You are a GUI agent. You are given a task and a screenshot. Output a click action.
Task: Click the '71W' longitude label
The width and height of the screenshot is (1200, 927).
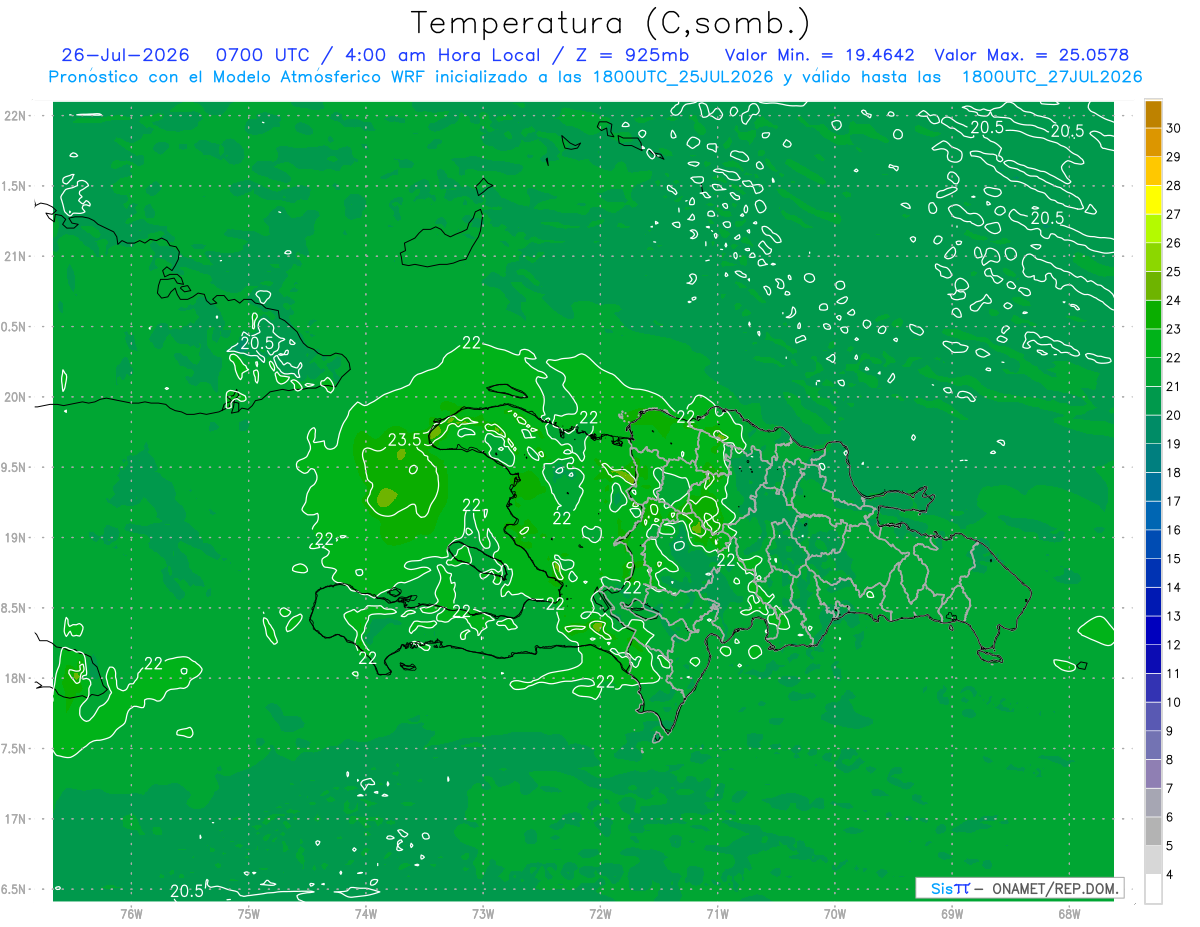tap(717, 913)
